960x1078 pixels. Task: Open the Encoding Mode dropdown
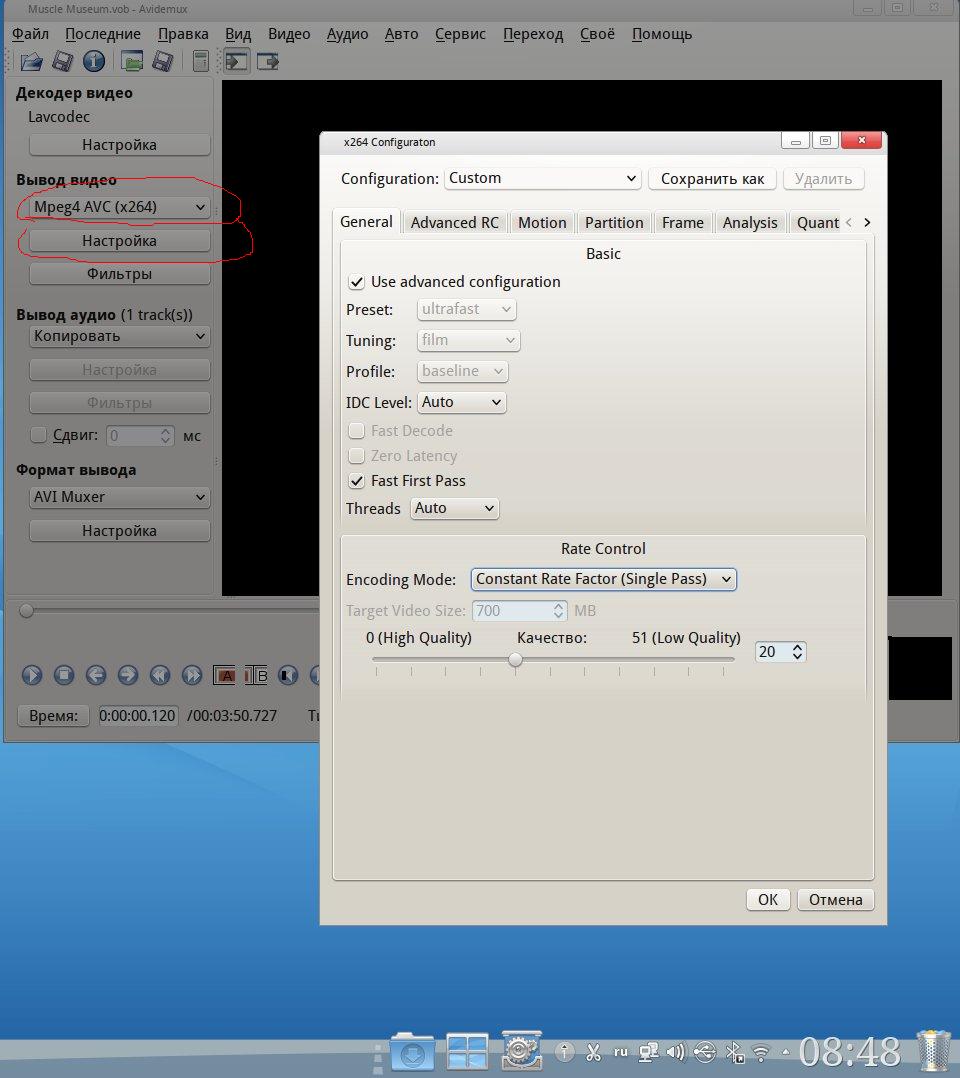(x=603, y=579)
